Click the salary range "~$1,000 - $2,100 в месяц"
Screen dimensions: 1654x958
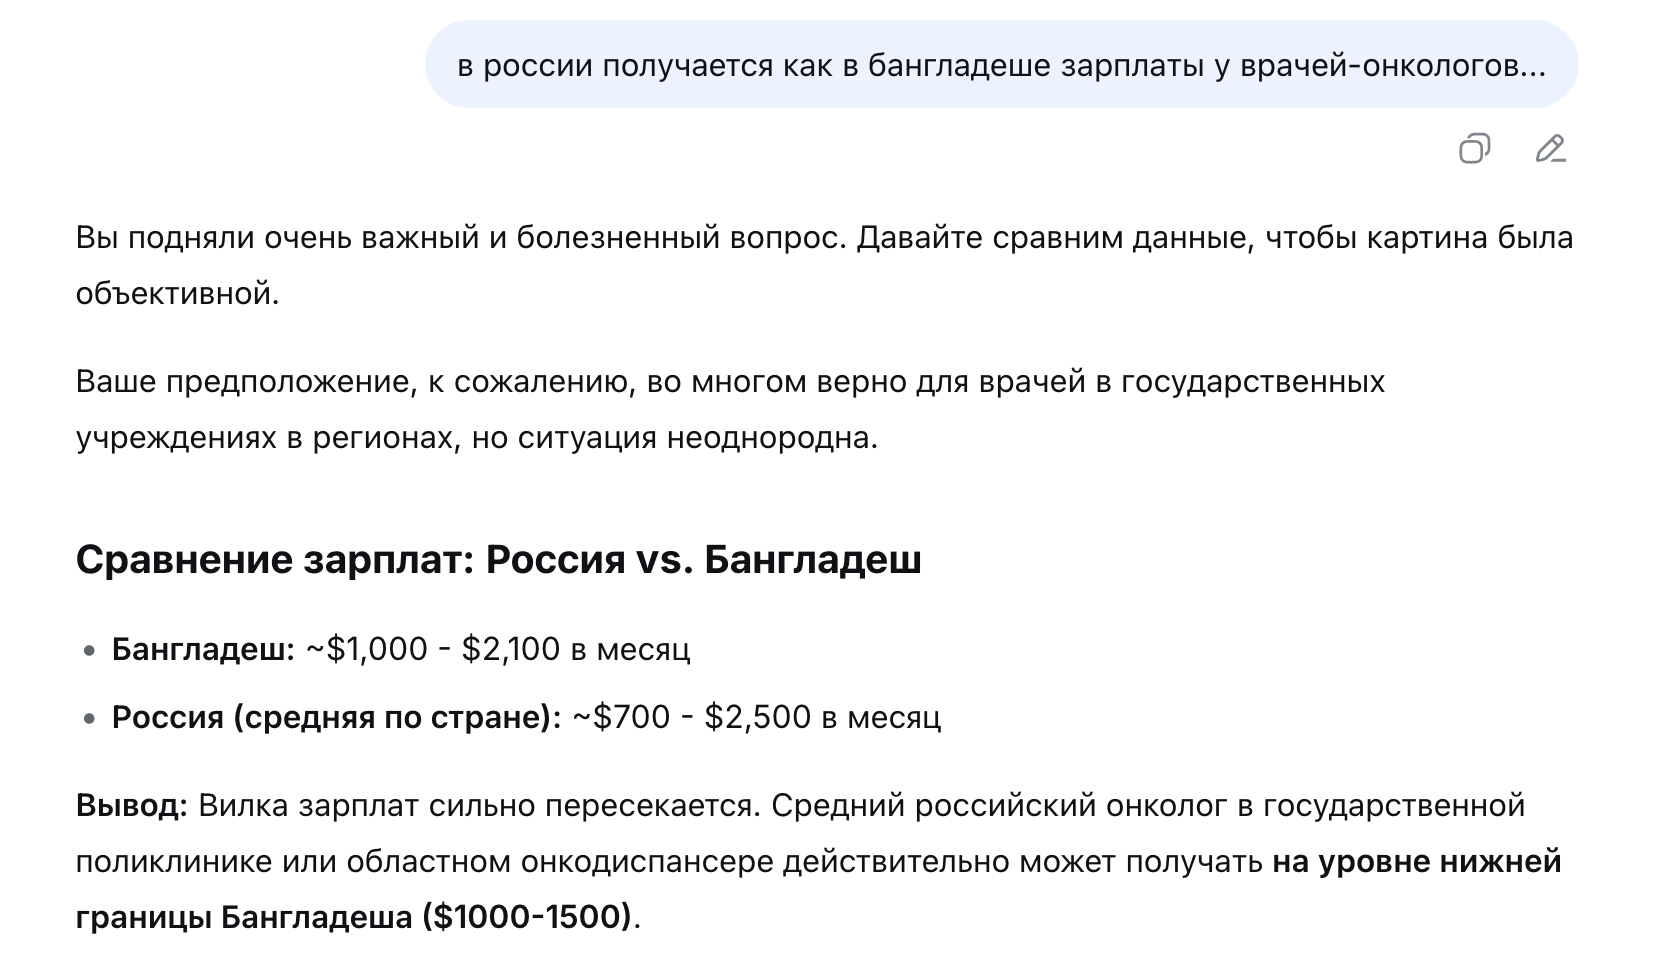point(498,650)
